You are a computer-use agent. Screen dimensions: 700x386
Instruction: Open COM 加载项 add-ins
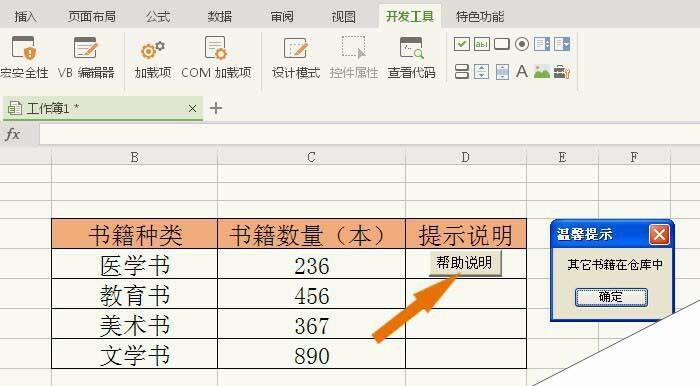216,58
